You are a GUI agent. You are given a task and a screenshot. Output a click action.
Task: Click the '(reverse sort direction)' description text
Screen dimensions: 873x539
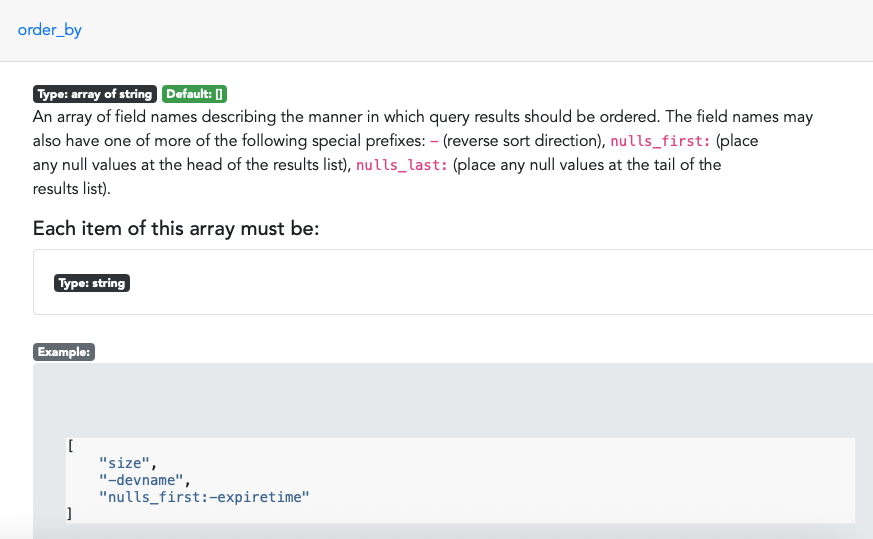522,141
